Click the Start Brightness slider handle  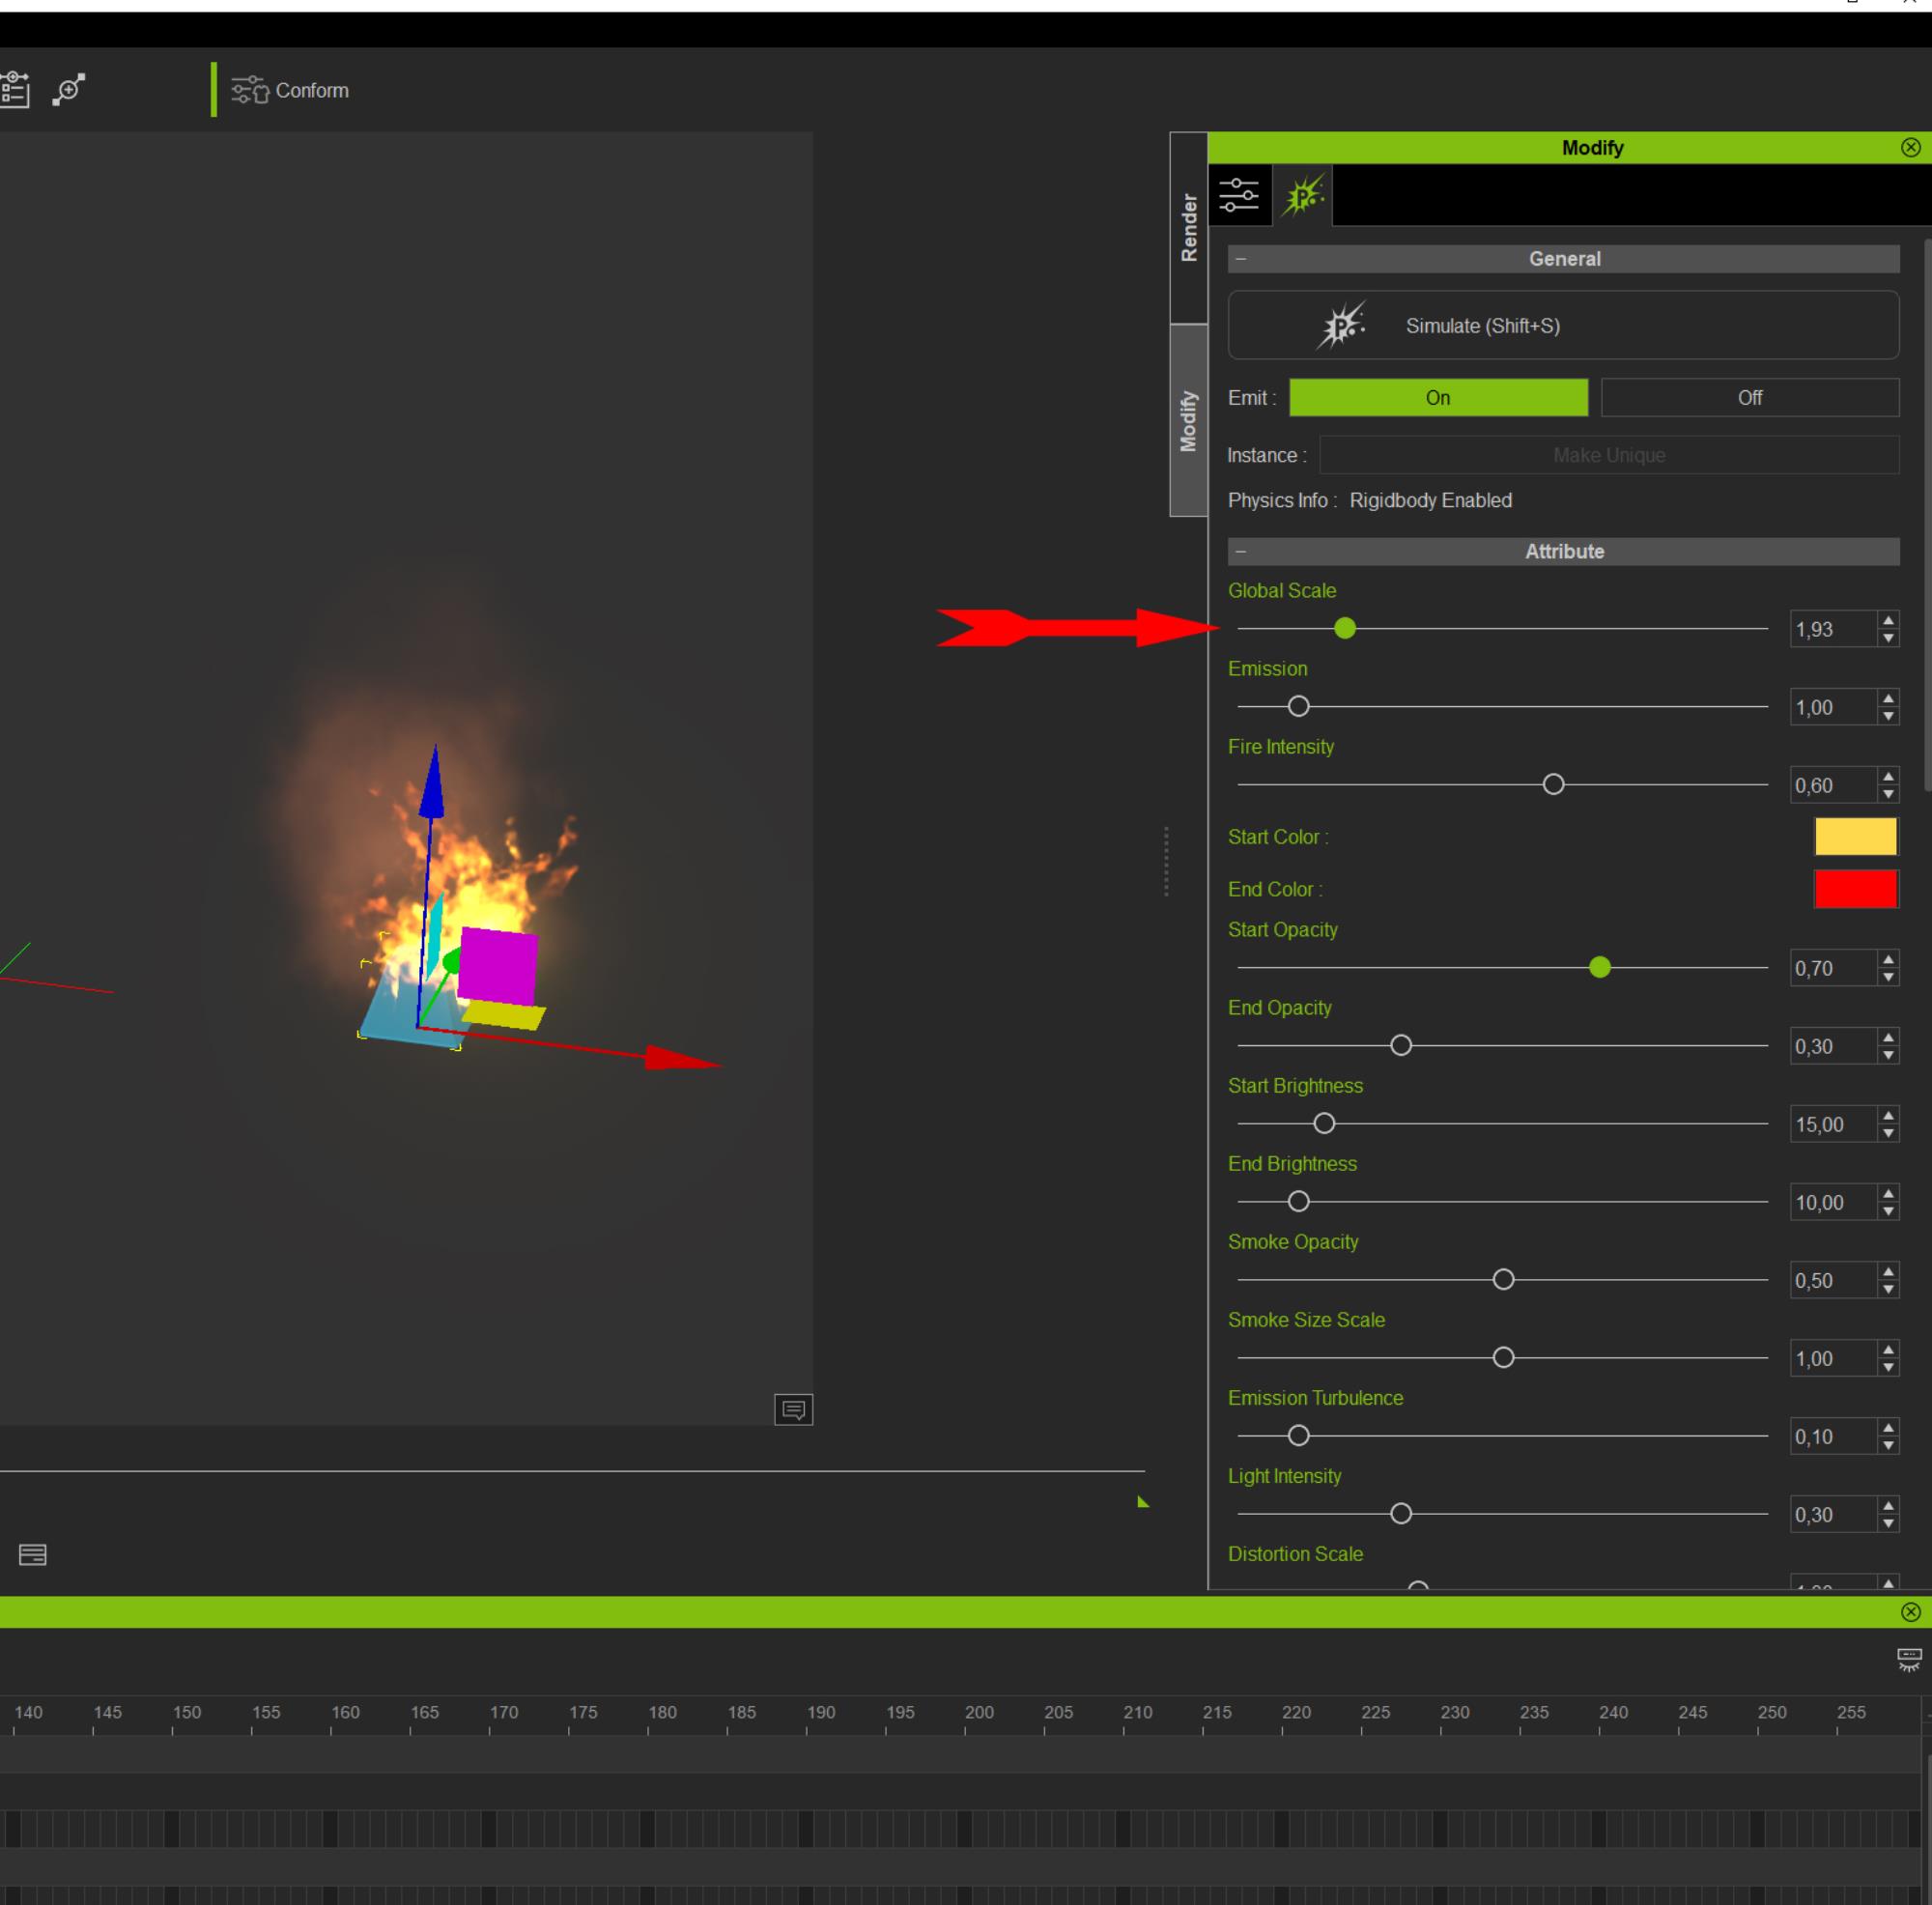[1324, 1123]
